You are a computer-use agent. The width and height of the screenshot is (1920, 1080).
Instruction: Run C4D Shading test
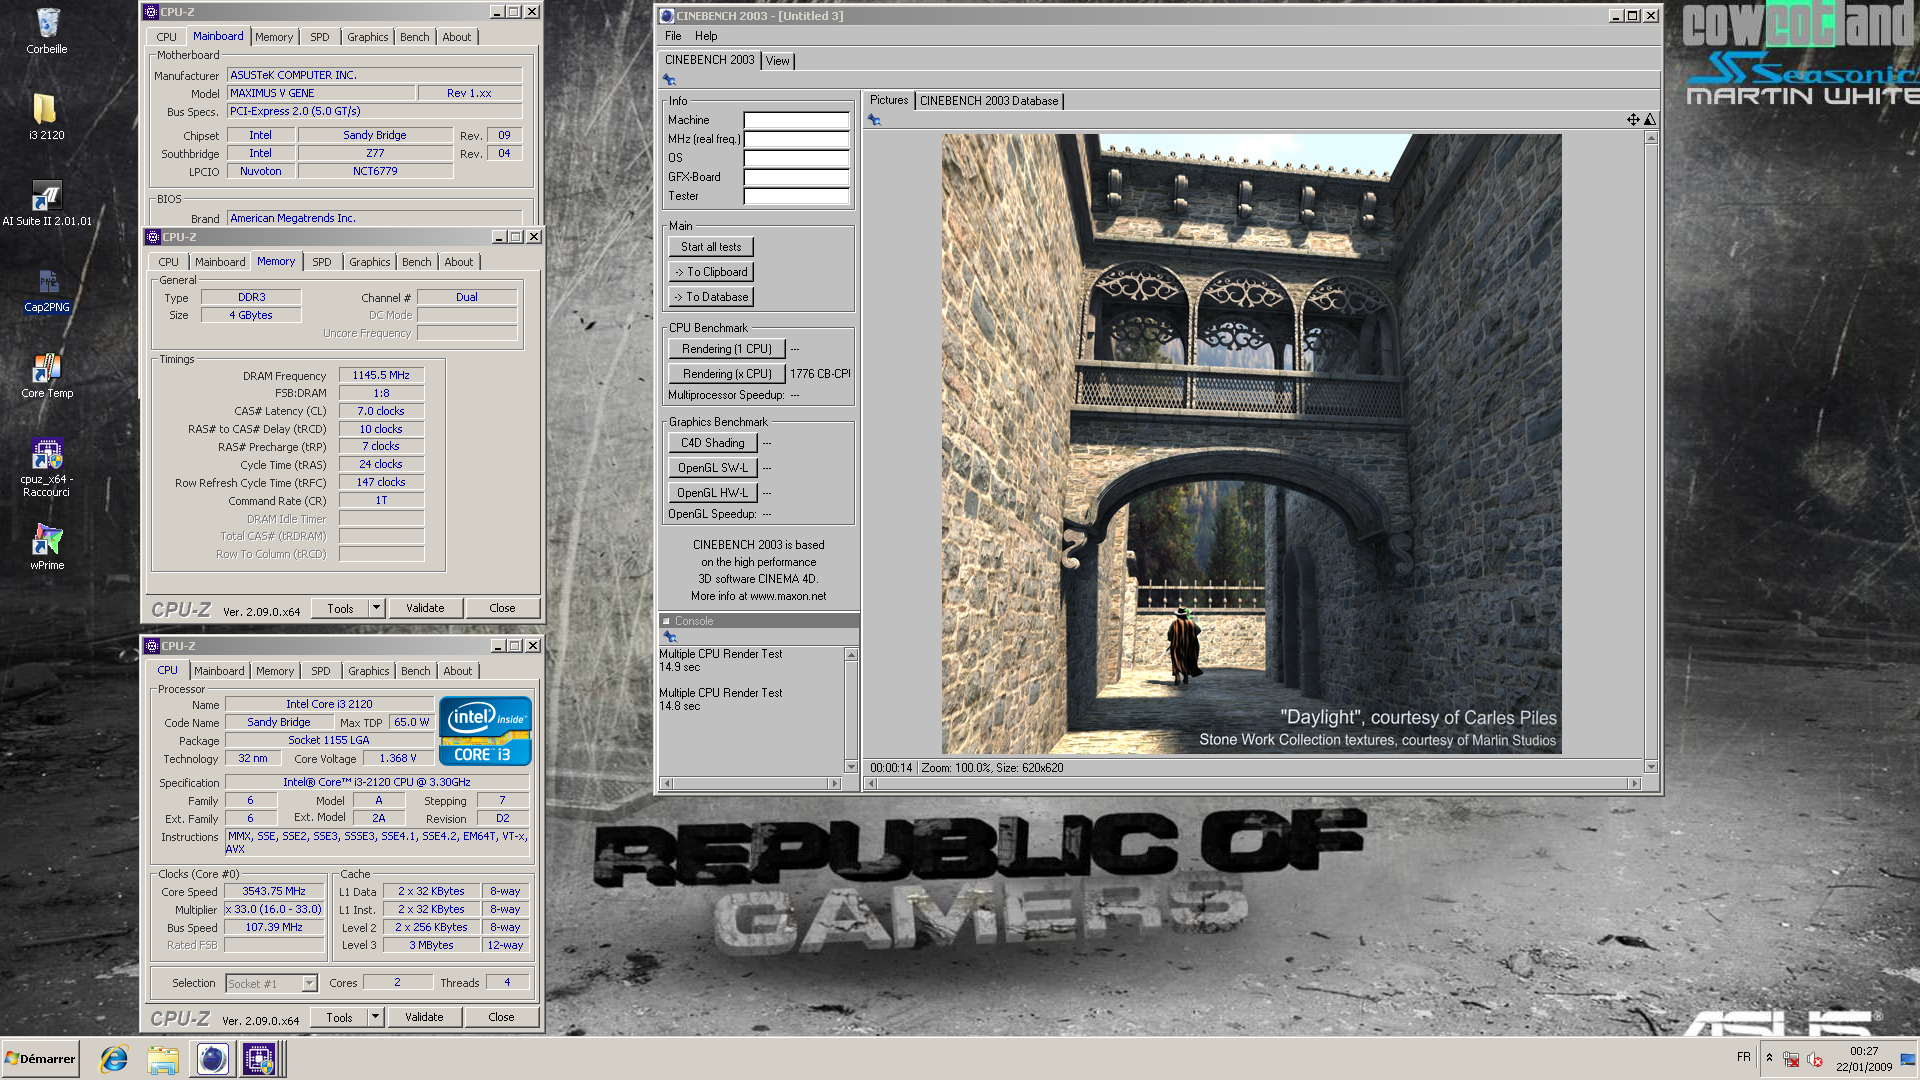[x=713, y=443]
